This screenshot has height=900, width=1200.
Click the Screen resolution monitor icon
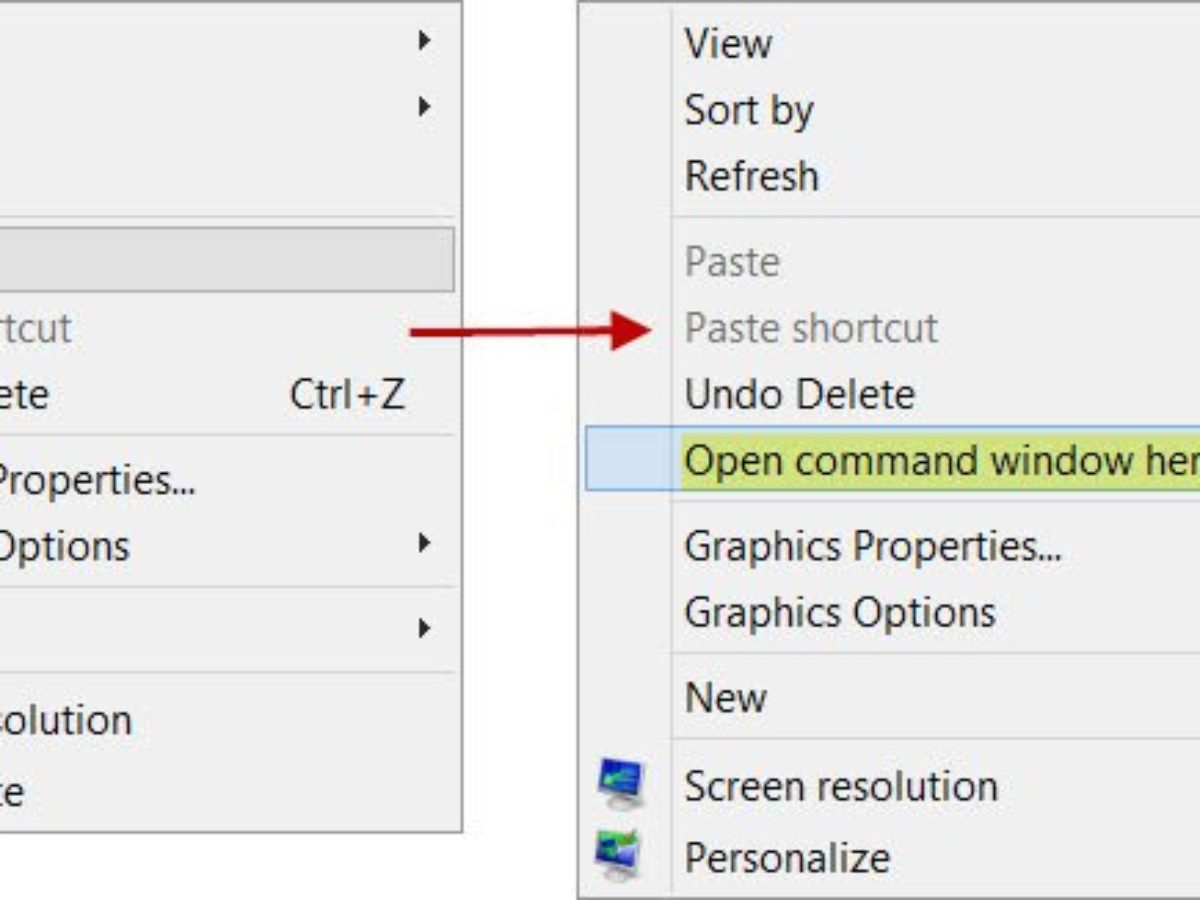621,783
